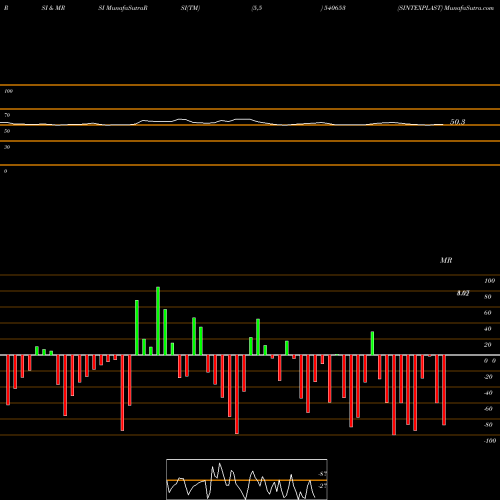Click the MR axis label '100'

(x=489, y=281)
